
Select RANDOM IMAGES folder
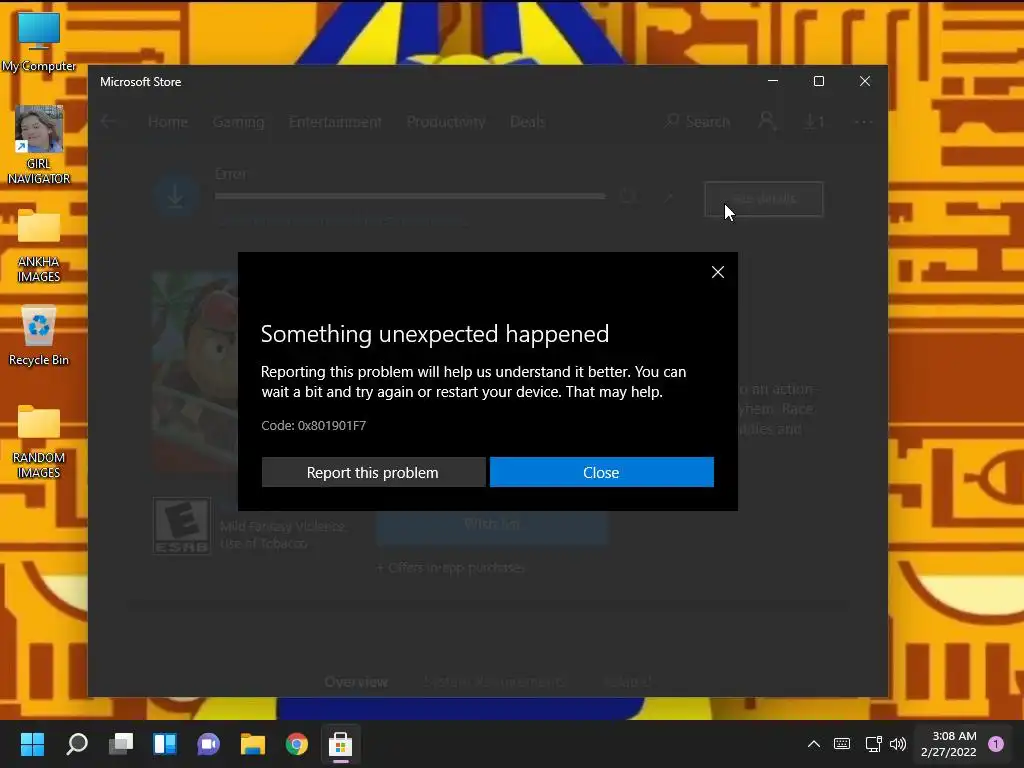click(x=39, y=441)
